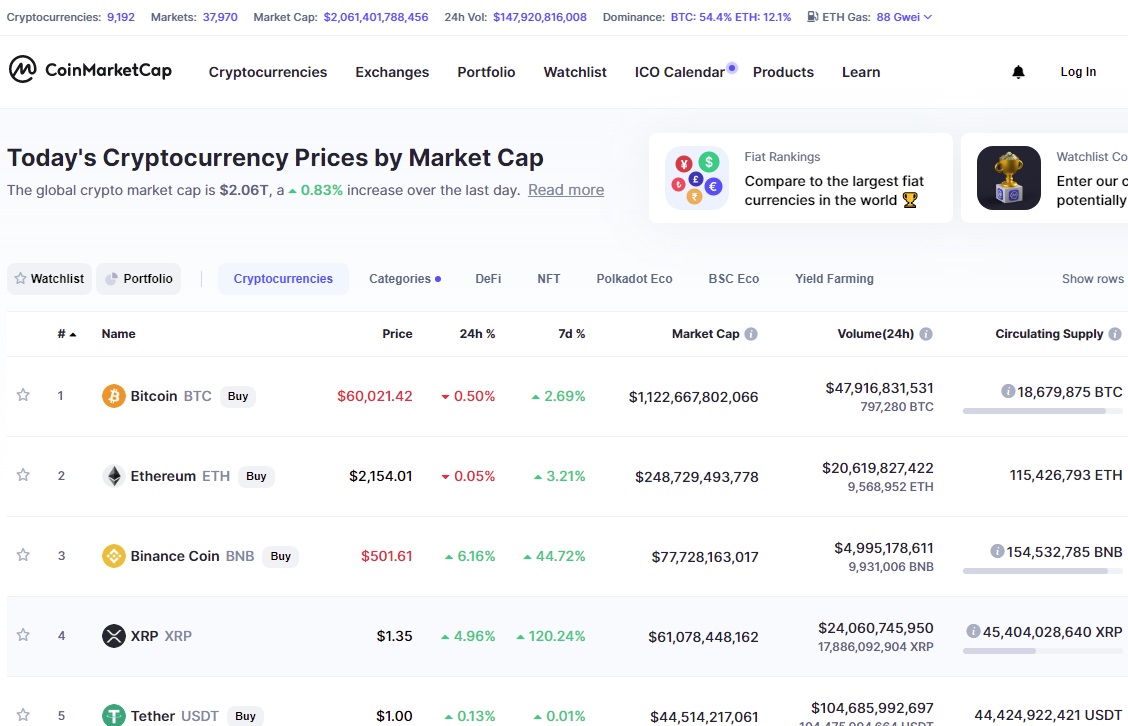The image size is (1128, 726).
Task: Open Market Cap info icon
Action: point(751,334)
